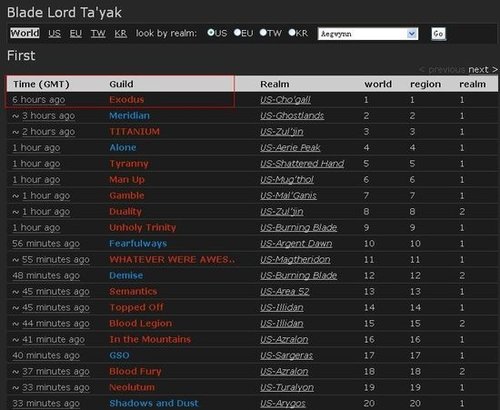Open the US-Cho'gall realm link

(x=285, y=100)
